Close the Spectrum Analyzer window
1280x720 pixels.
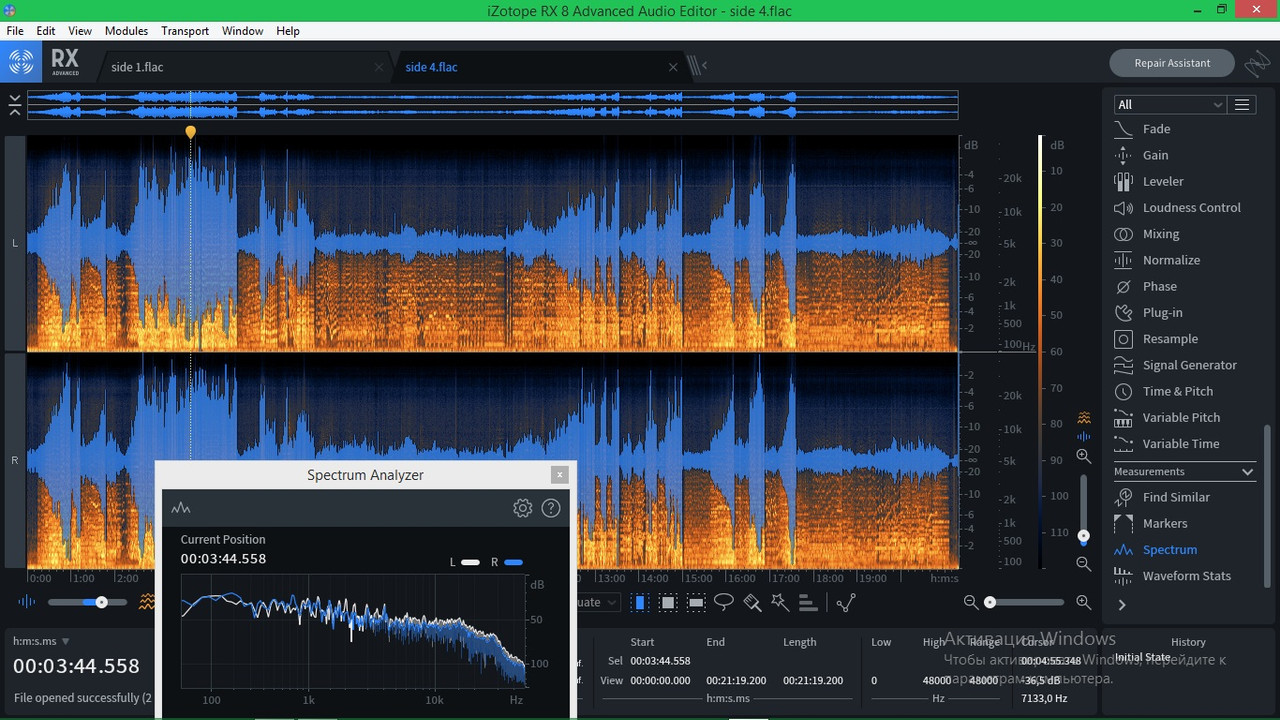560,475
